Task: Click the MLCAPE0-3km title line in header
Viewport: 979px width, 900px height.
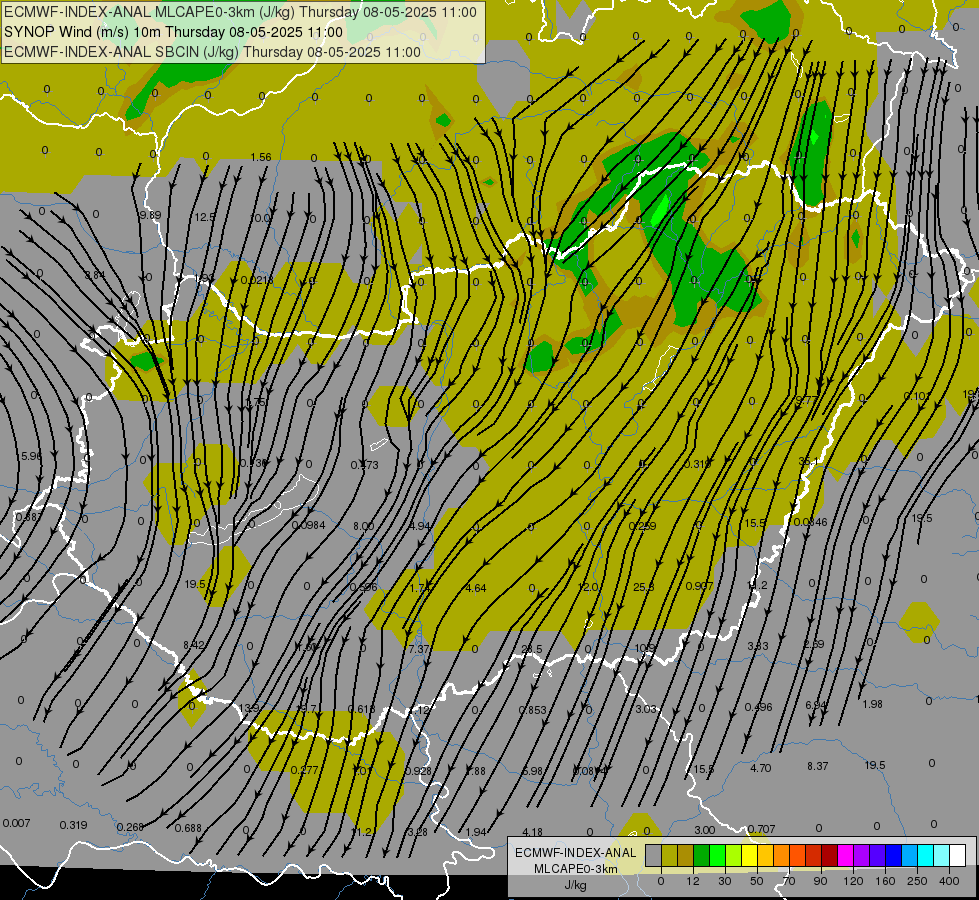Action: tap(240, 12)
